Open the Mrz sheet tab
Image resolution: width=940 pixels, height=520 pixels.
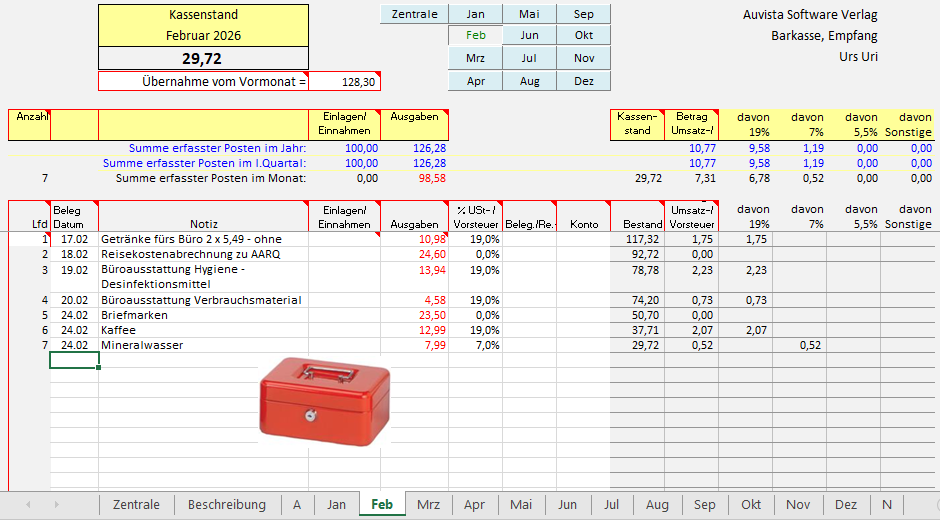point(428,505)
